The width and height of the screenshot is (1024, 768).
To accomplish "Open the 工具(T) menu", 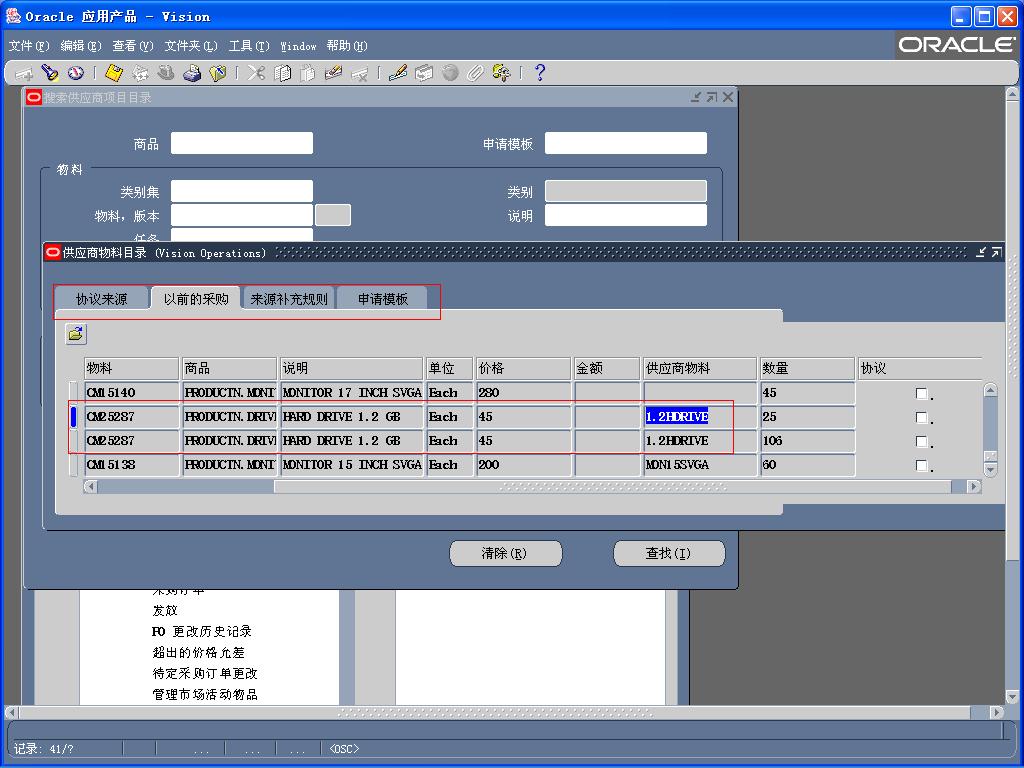I will point(249,46).
